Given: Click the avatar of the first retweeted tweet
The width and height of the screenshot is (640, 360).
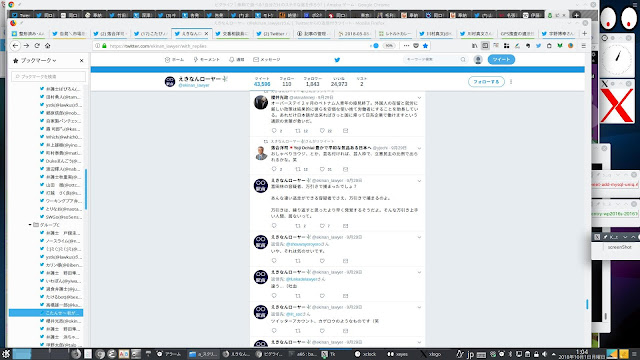Looking at the screenshot, I should (x=261, y=102).
